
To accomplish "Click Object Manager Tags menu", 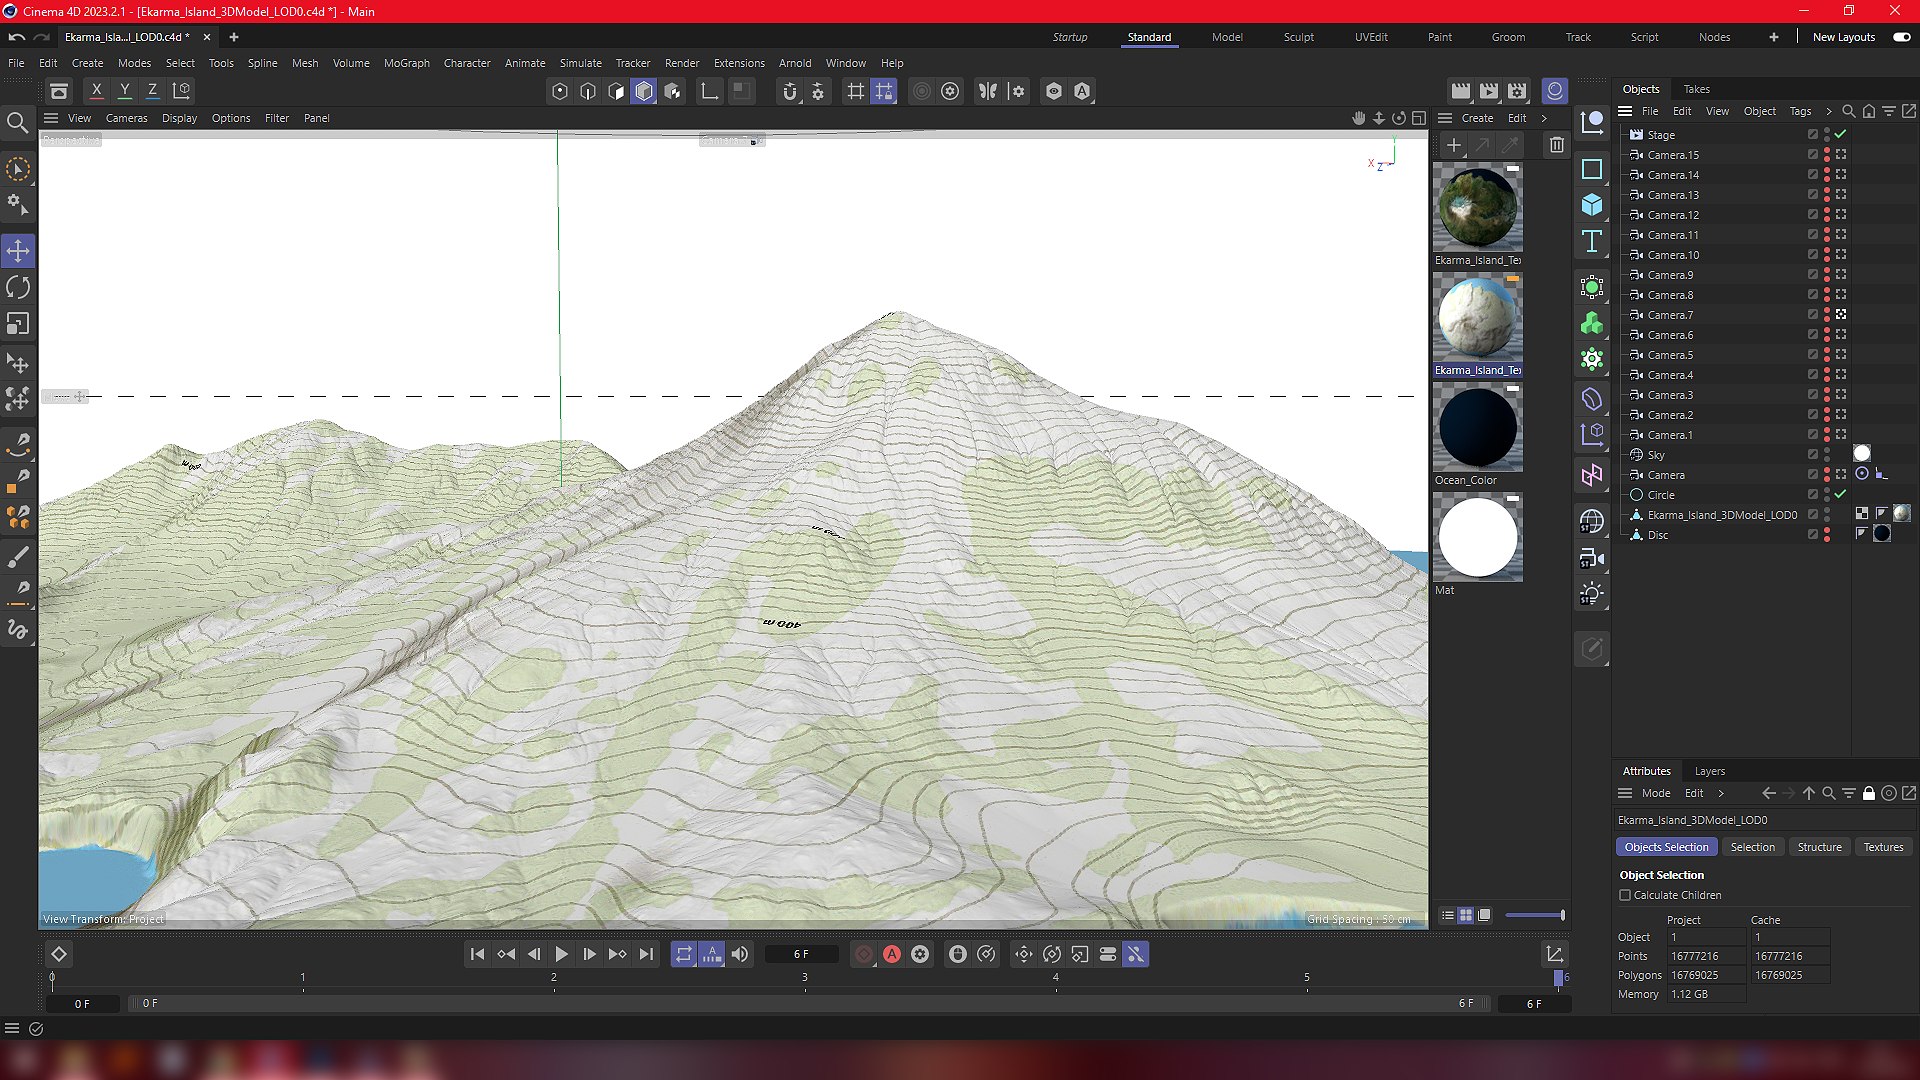I will 1800,111.
